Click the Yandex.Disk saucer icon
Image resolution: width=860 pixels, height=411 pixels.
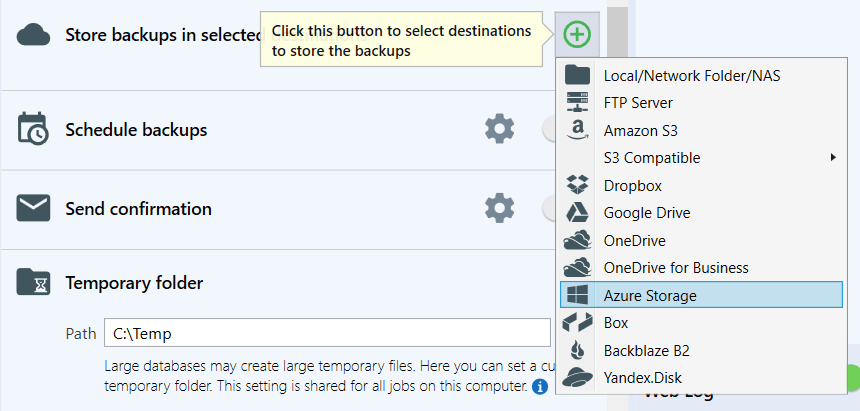coord(578,378)
